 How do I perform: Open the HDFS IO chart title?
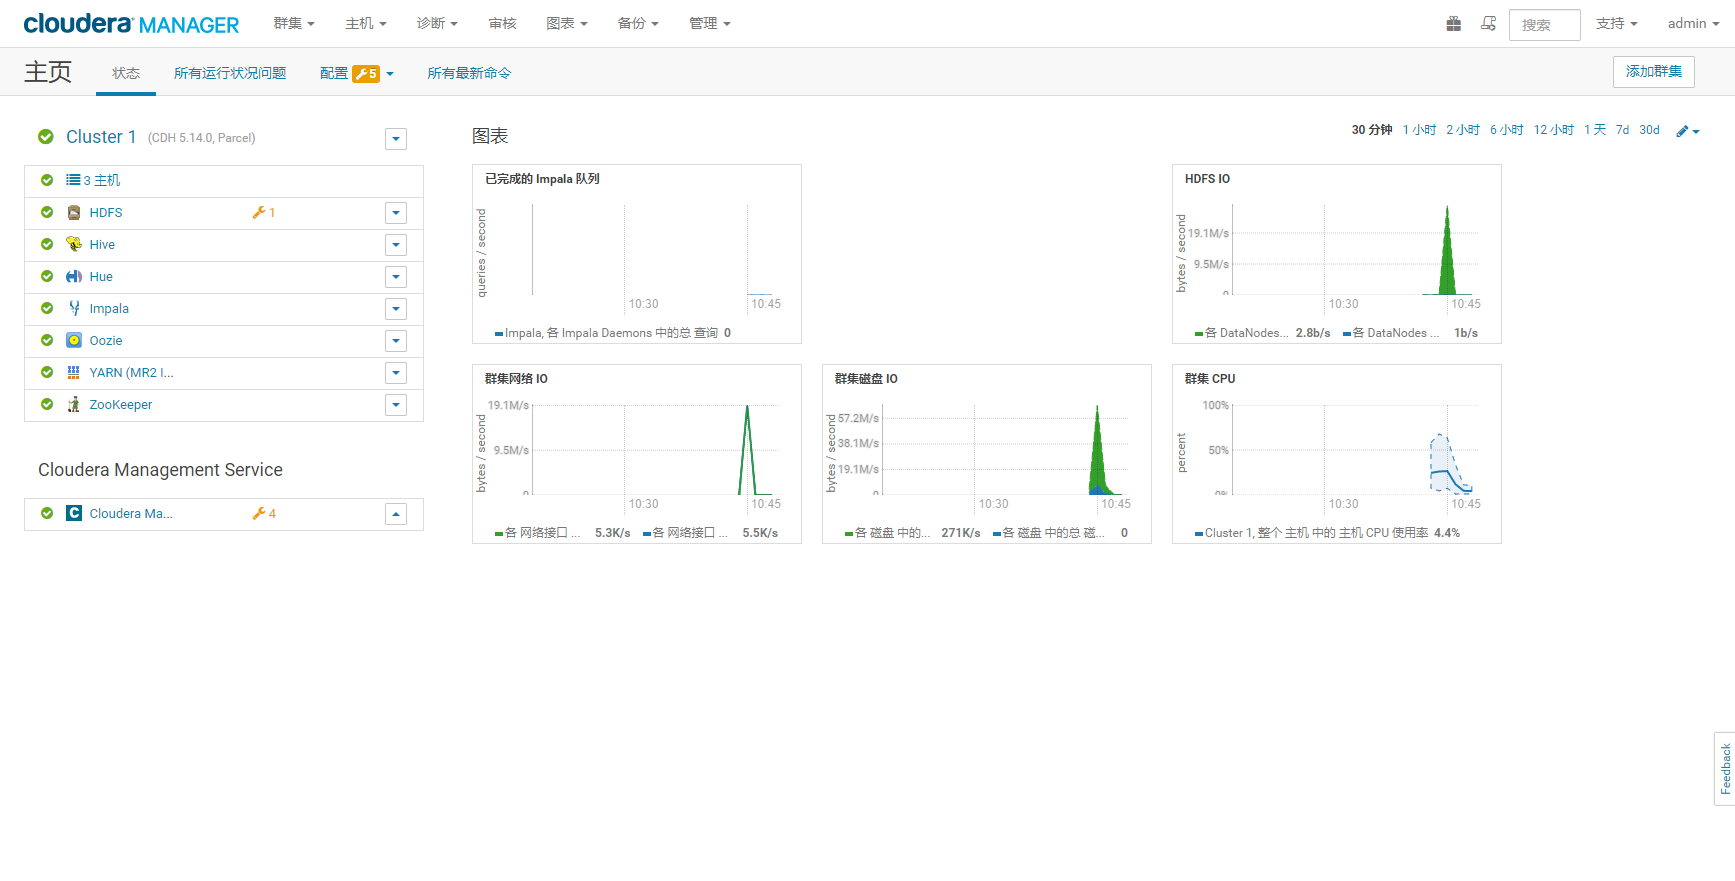click(1207, 179)
